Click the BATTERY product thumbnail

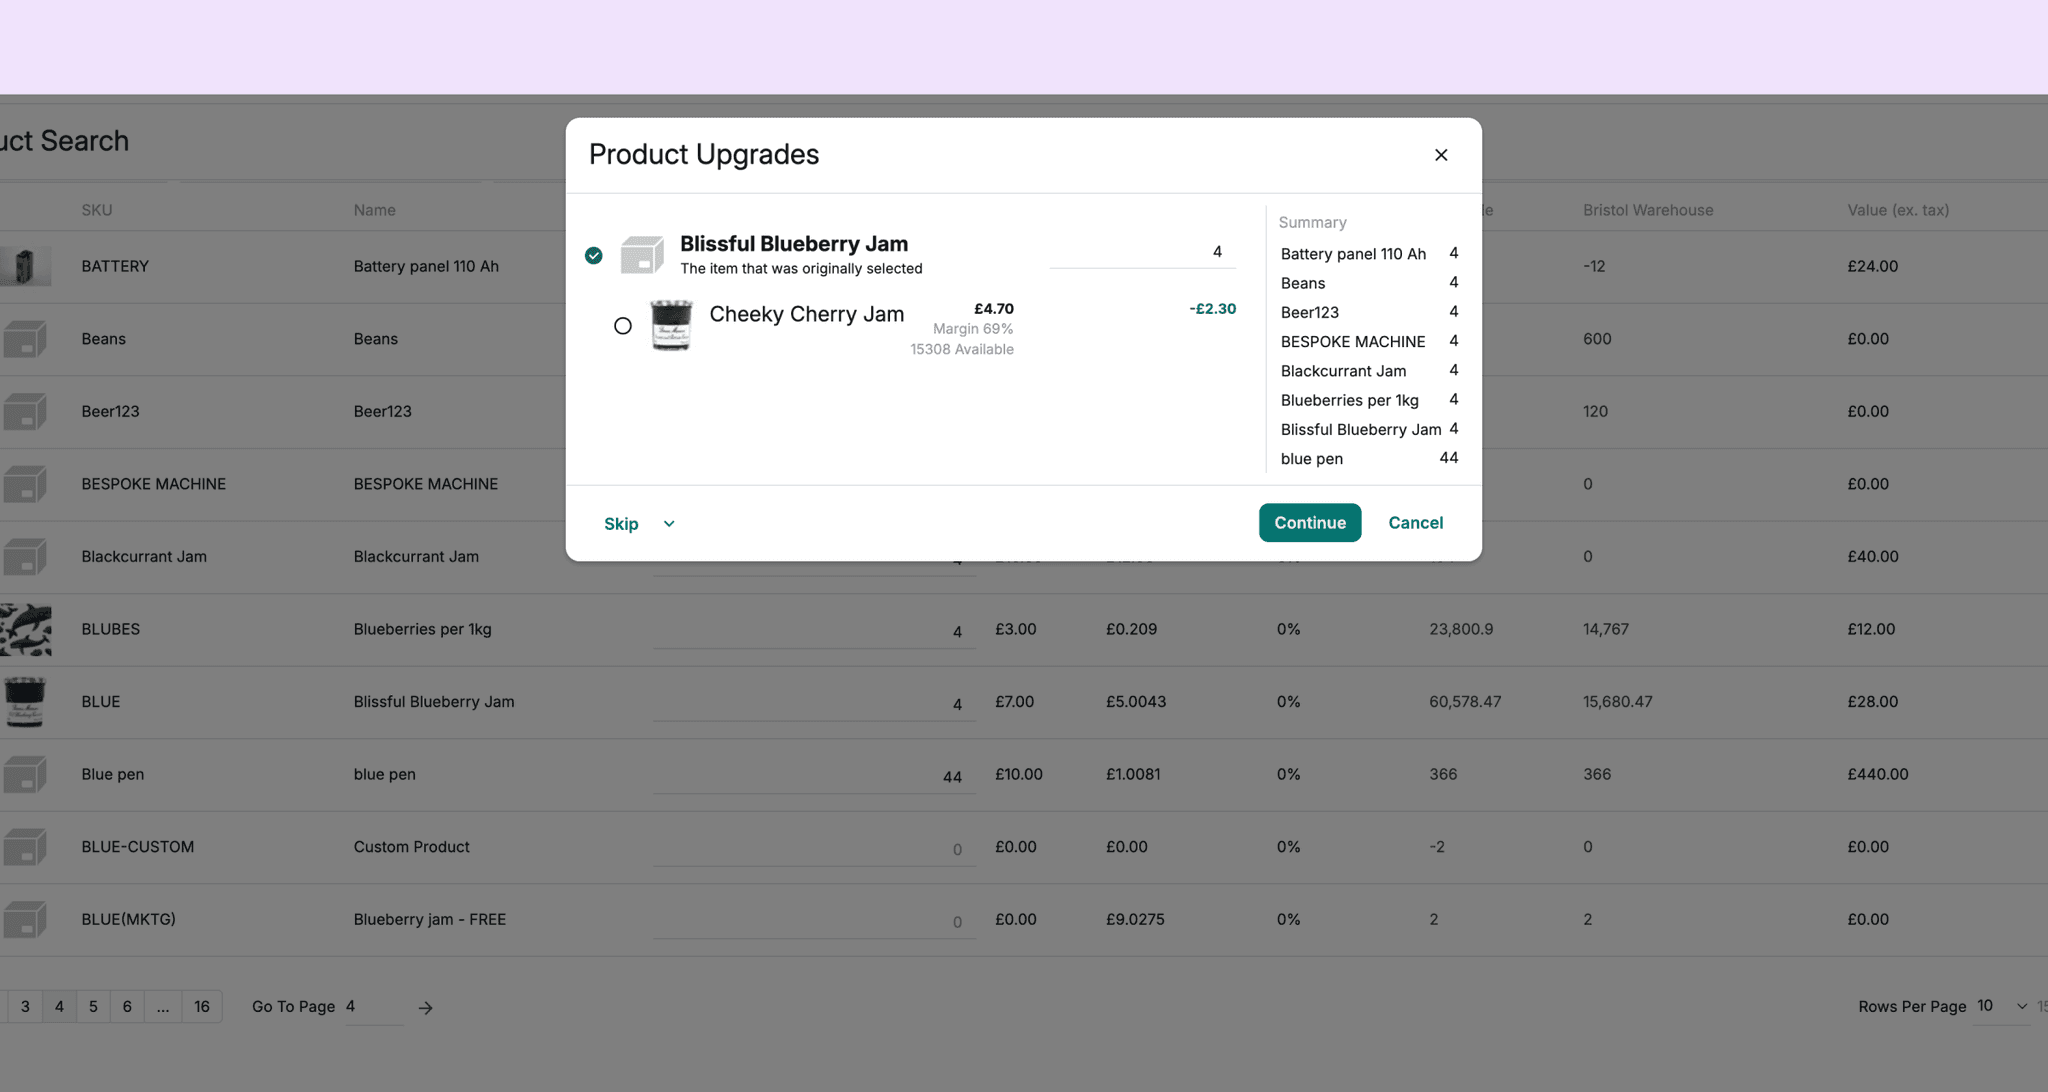coord(25,267)
